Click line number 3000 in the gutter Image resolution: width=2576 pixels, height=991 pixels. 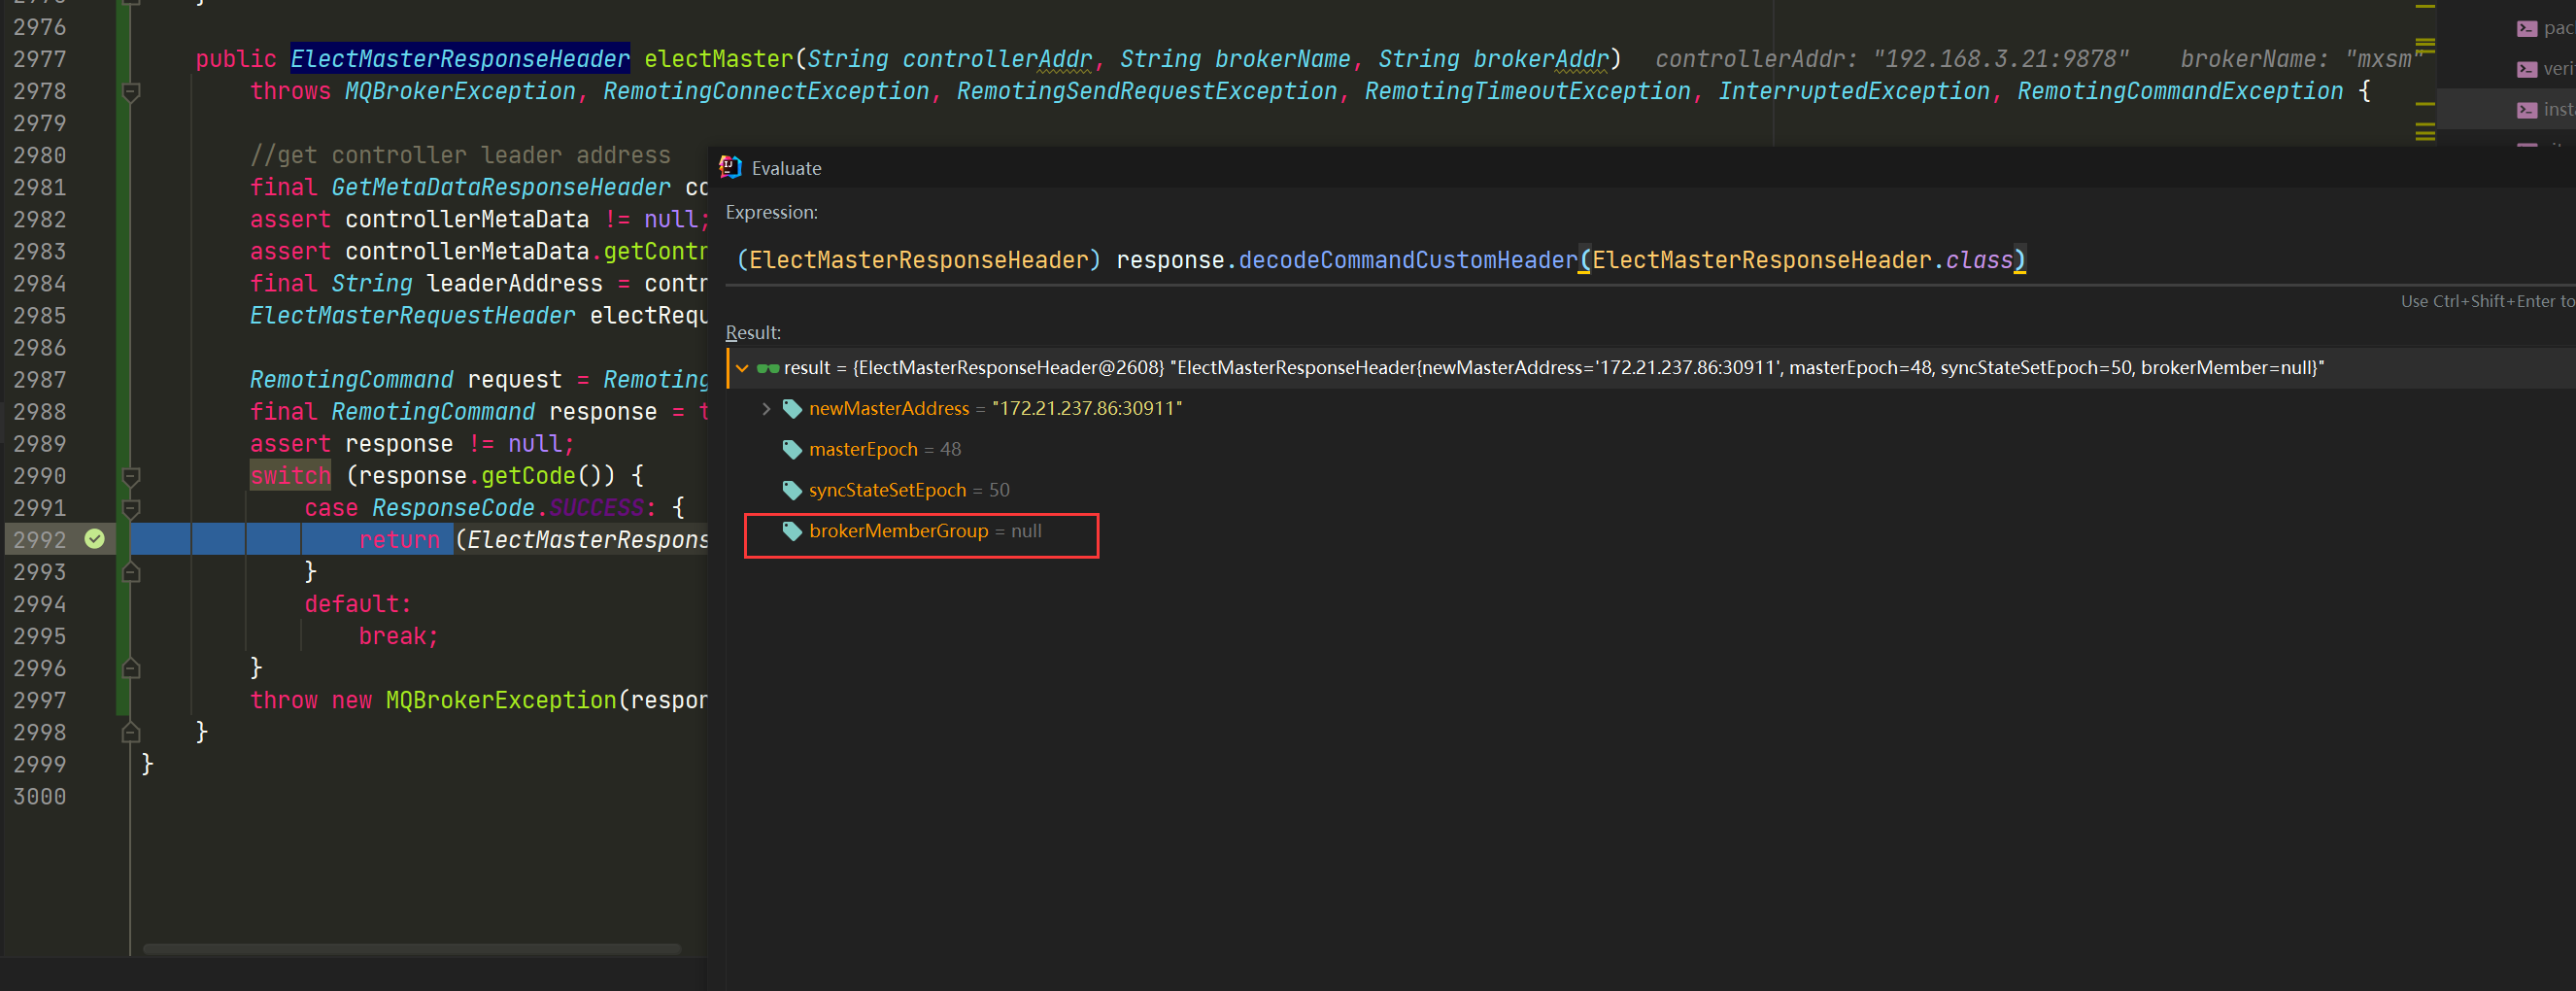pyautogui.click(x=40, y=797)
